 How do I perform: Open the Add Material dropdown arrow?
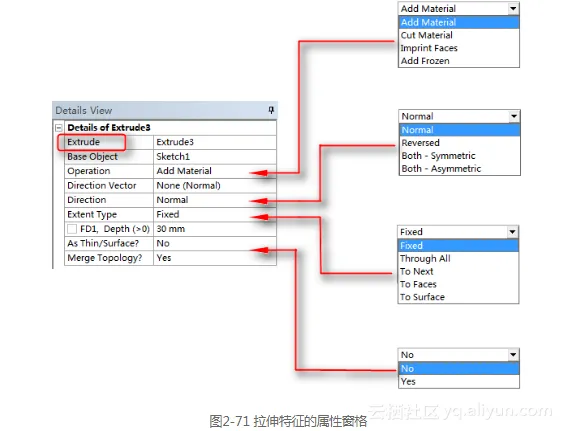pyautogui.click(x=513, y=9)
